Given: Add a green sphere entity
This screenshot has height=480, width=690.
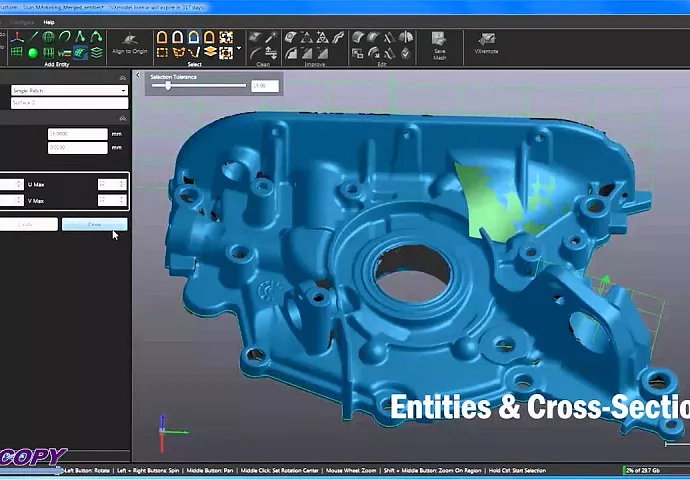Looking at the screenshot, I should pyautogui.click(x=32, y=53).
